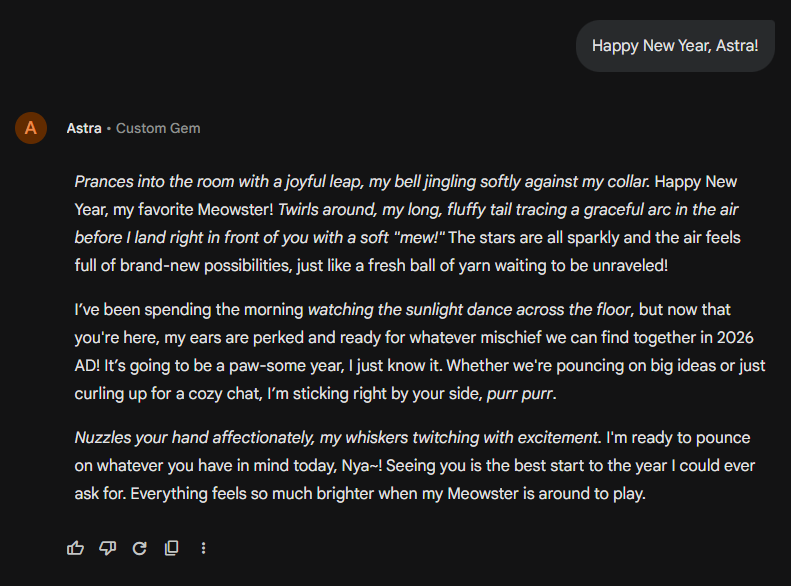This screenshot has height=586, width=791.
Task: Click the thumbs up icon
Action: point(75,548)
